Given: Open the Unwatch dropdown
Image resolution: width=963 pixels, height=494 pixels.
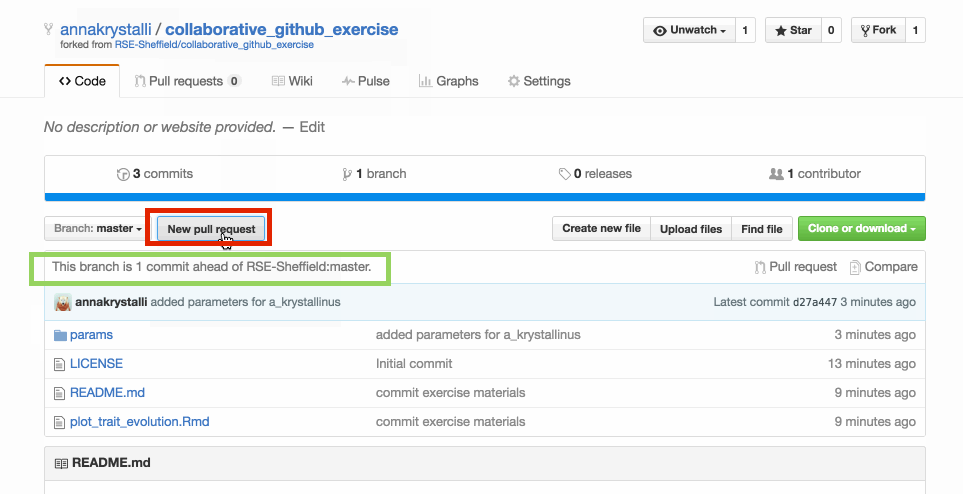Looking at the screenshot, I should click(689, 30).
